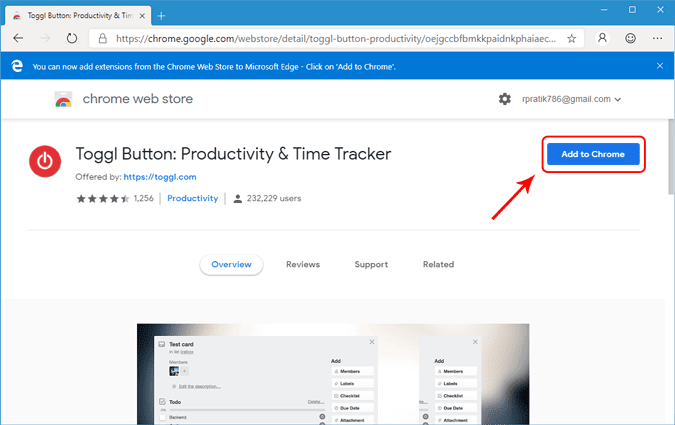
Task: Click the '232,229 users' text
Action: [274, 199]
